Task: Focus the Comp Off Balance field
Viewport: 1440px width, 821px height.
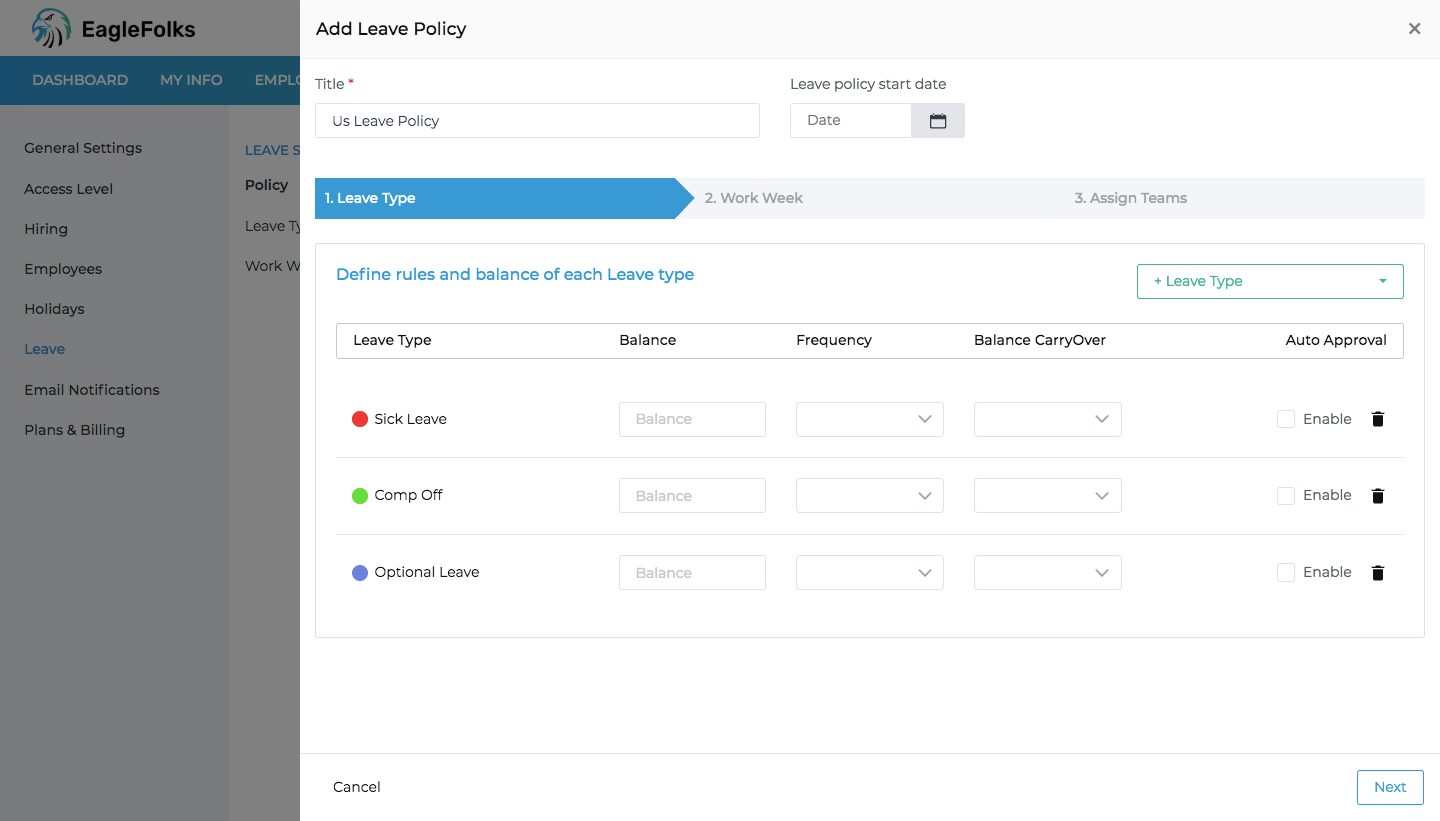Action: pyautogui.click(x=692, y=496)
